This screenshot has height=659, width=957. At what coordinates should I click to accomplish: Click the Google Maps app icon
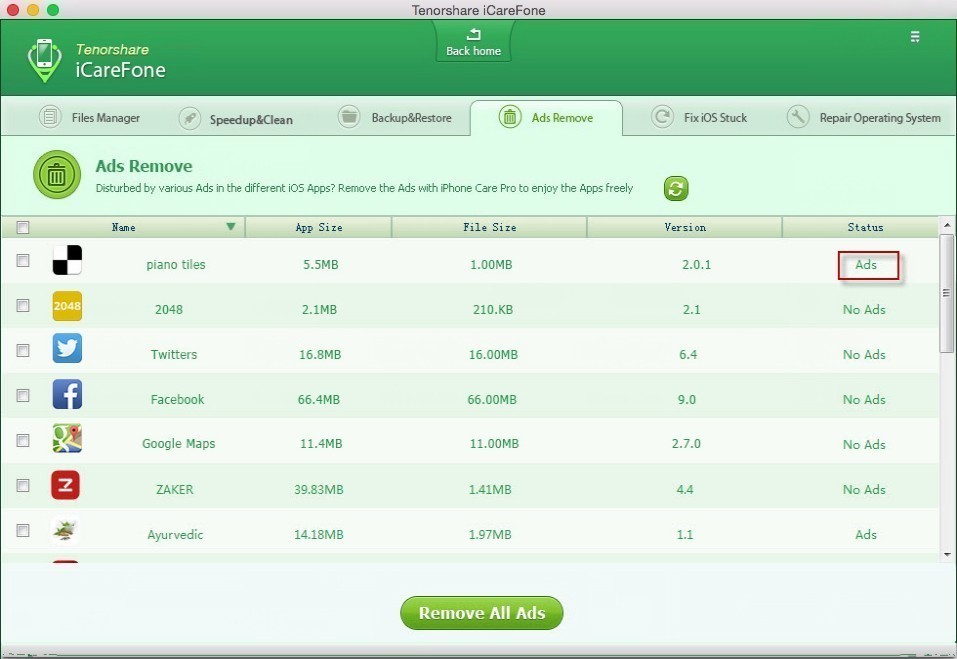click(x=67, y=438)
